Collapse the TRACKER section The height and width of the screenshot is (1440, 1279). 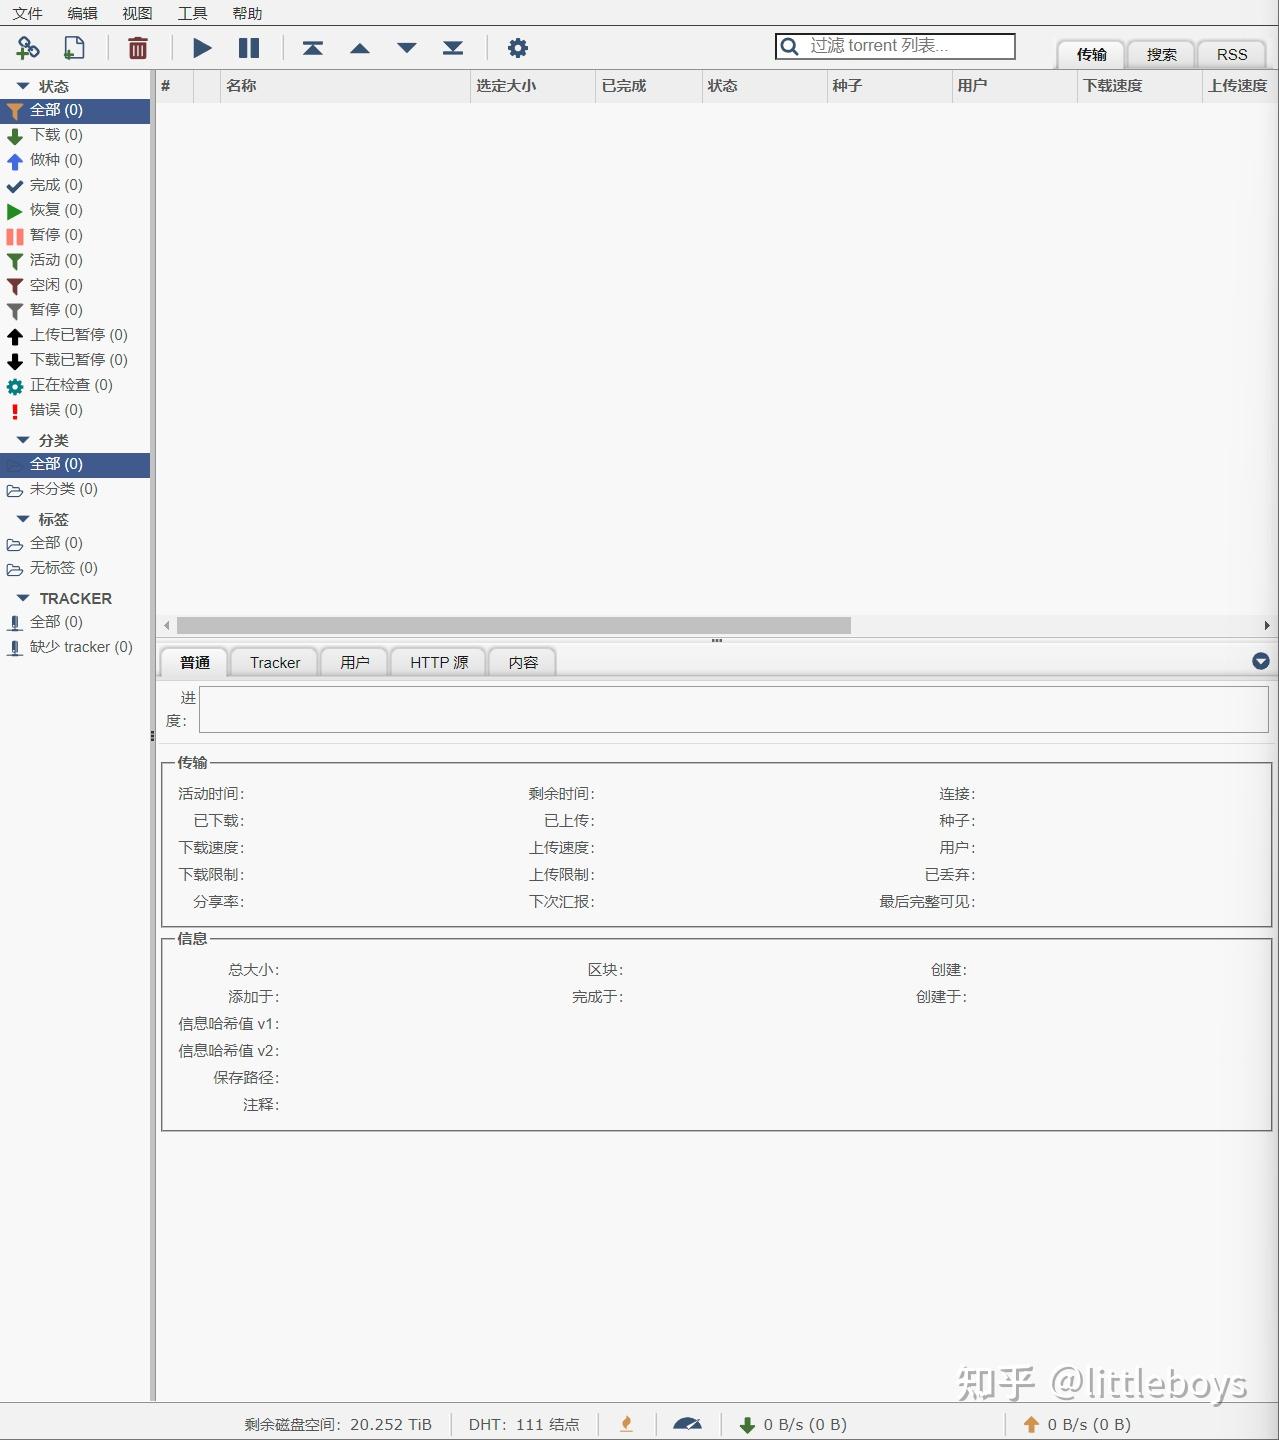pyautogui.click(x=24, y=597)
